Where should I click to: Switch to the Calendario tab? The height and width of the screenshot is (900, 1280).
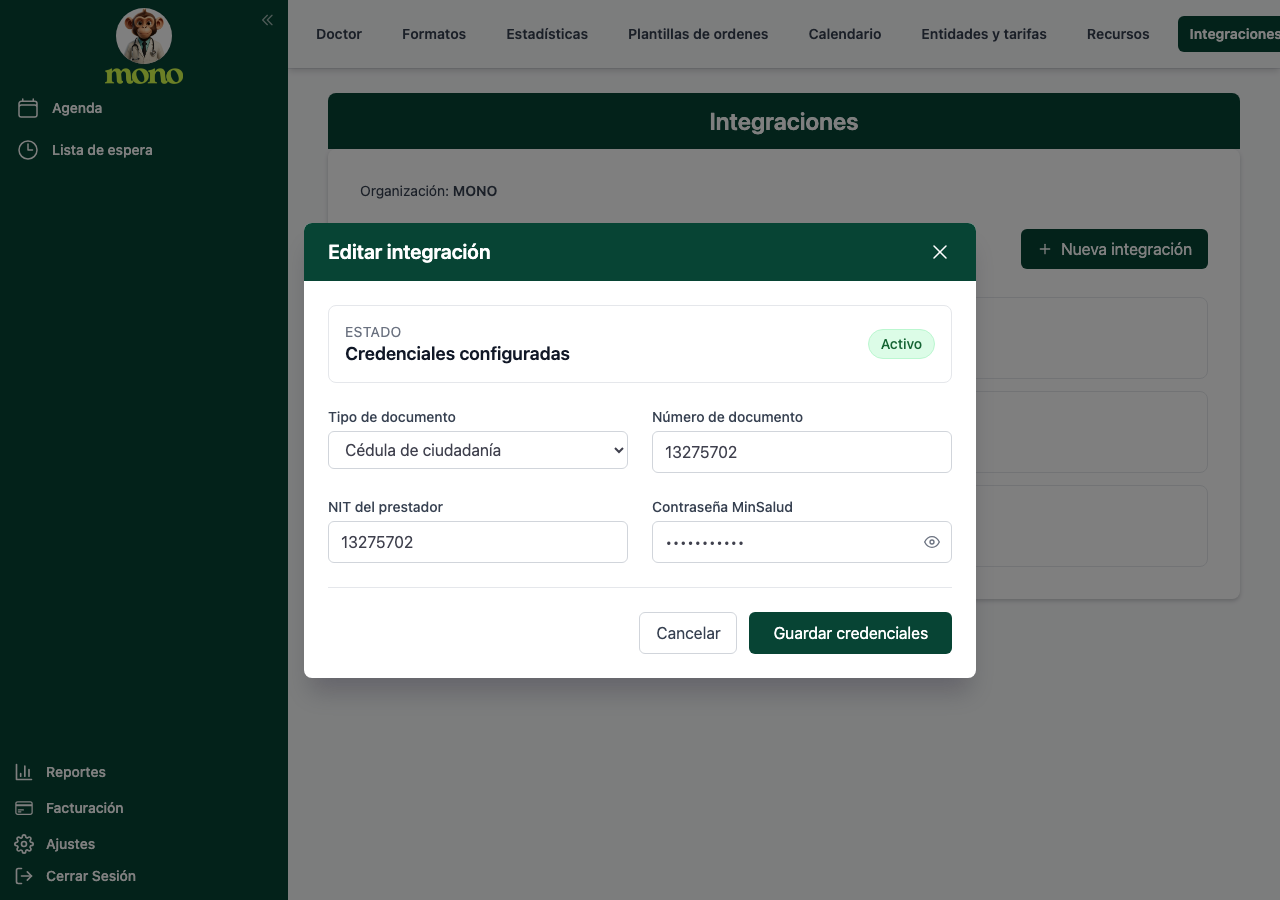(845, 34)
